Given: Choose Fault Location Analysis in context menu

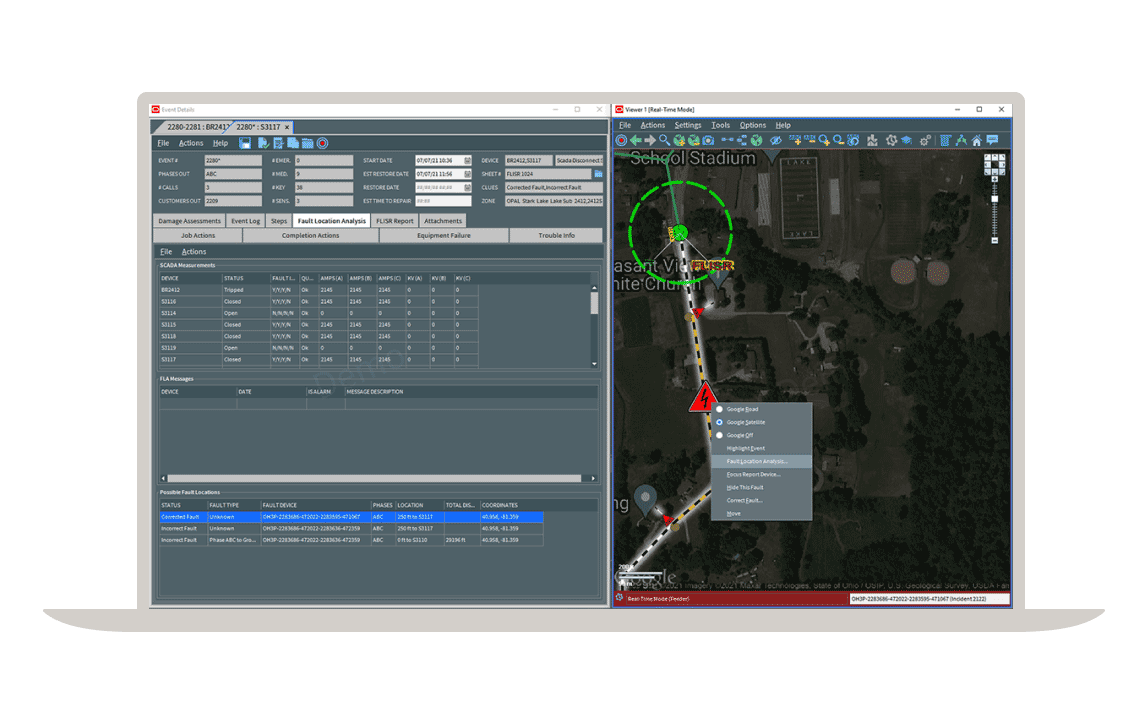Looking at the screenshot, I should pyautogui.click(x=761, y=461).
